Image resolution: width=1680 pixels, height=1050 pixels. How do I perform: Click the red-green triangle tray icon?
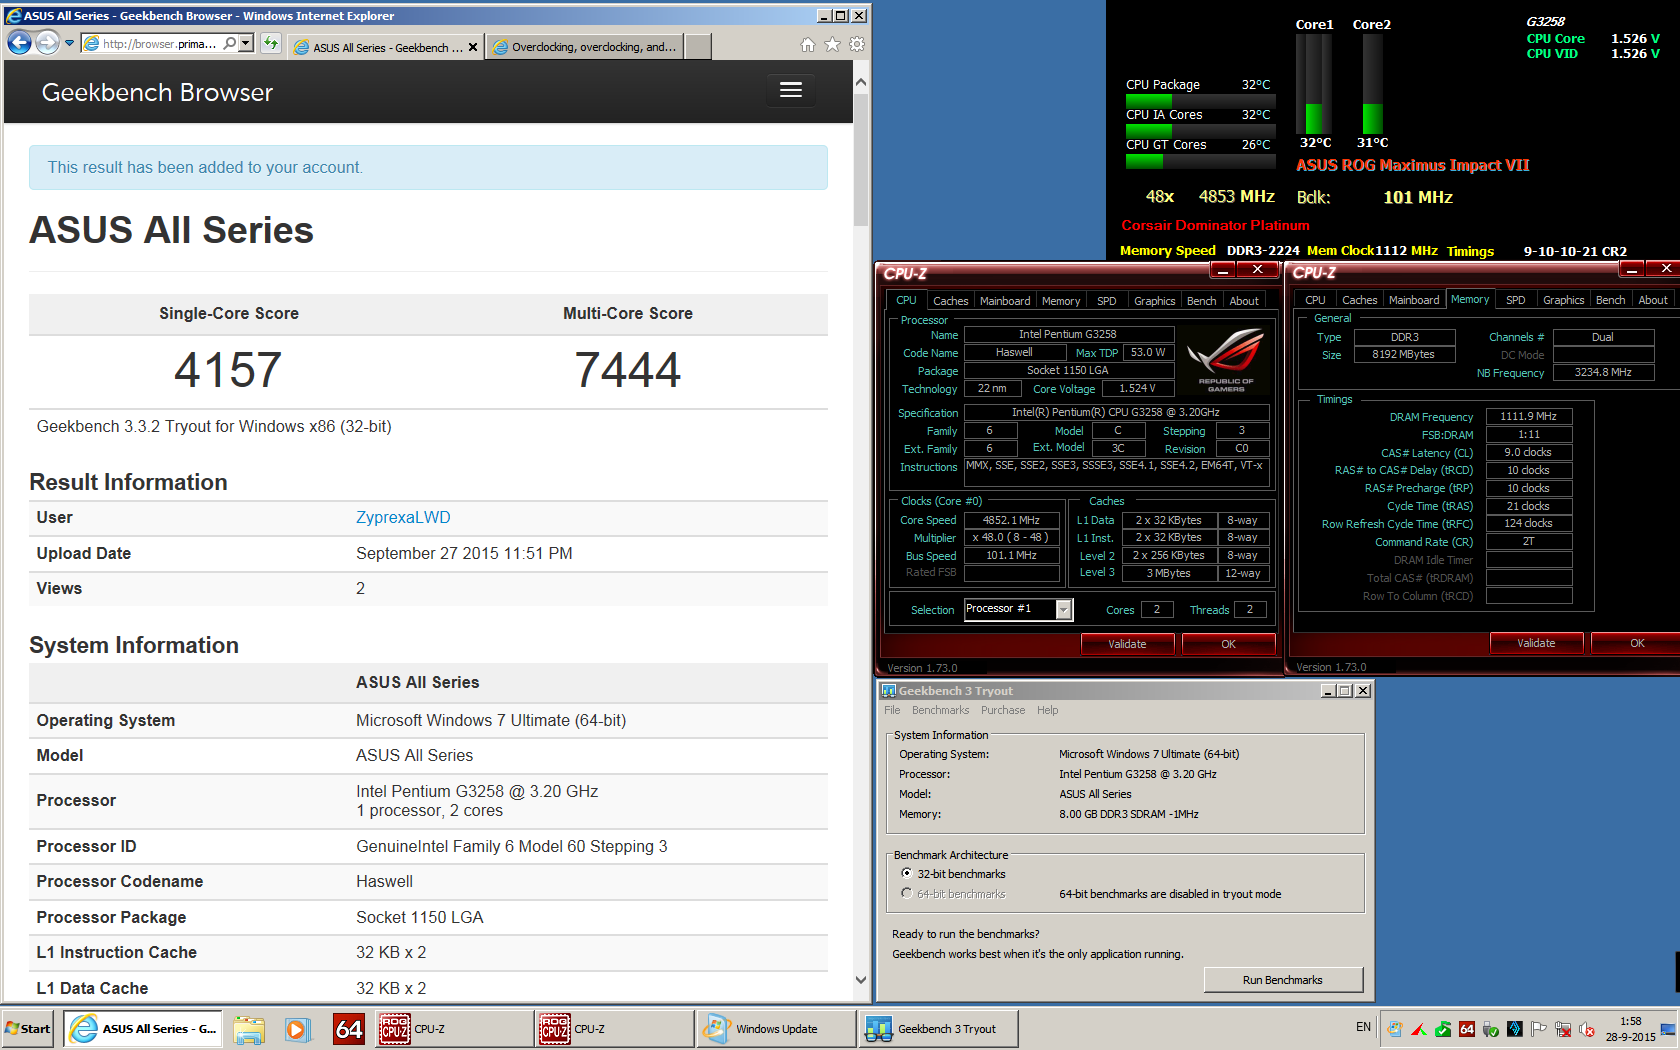[x=1419, y=1029]
